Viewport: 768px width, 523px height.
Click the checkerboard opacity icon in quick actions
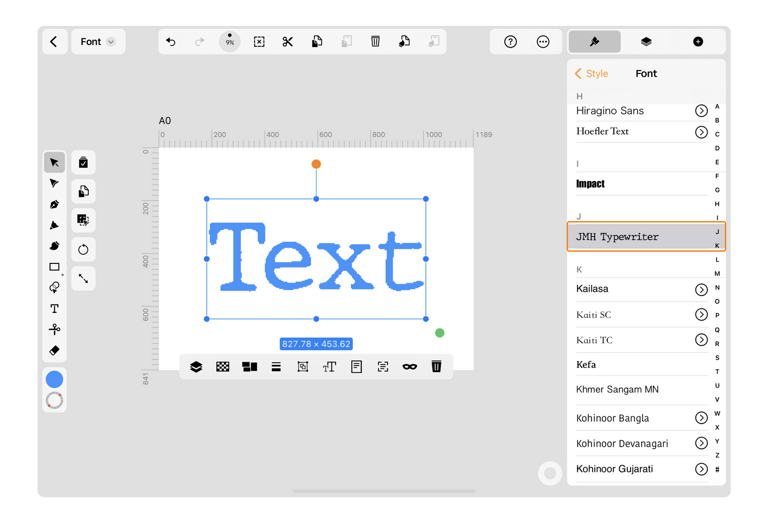click(223, 366)
